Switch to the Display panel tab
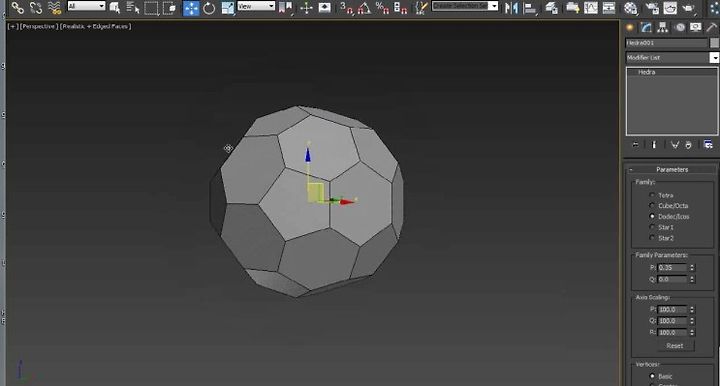Viewport: 720px width, 386px height. pos(696,28)
